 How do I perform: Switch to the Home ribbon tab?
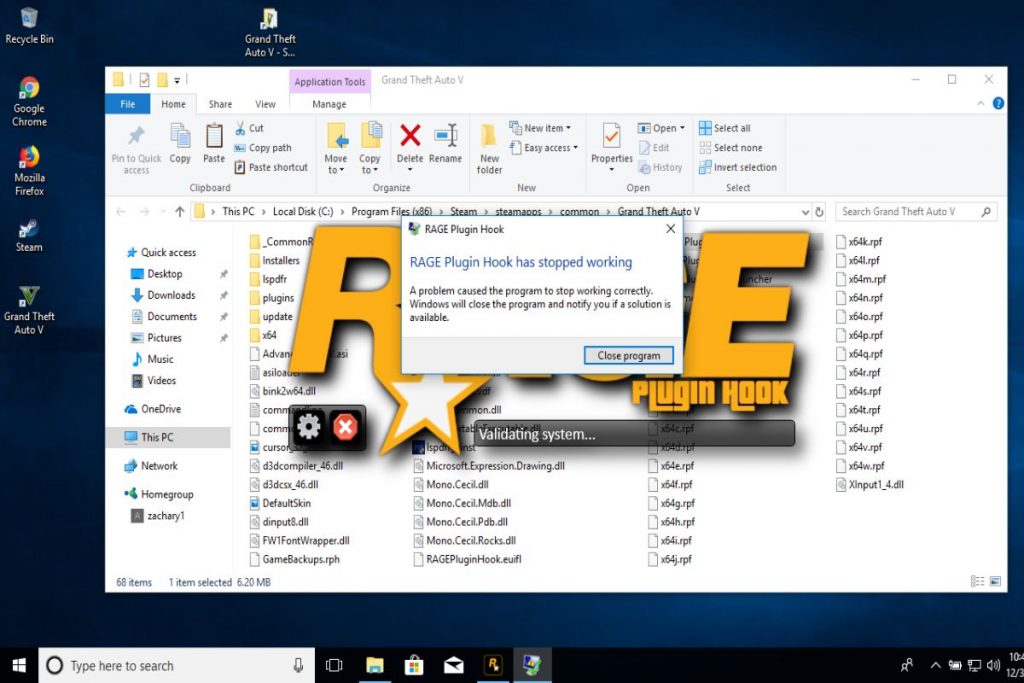[x=173, y=104]
